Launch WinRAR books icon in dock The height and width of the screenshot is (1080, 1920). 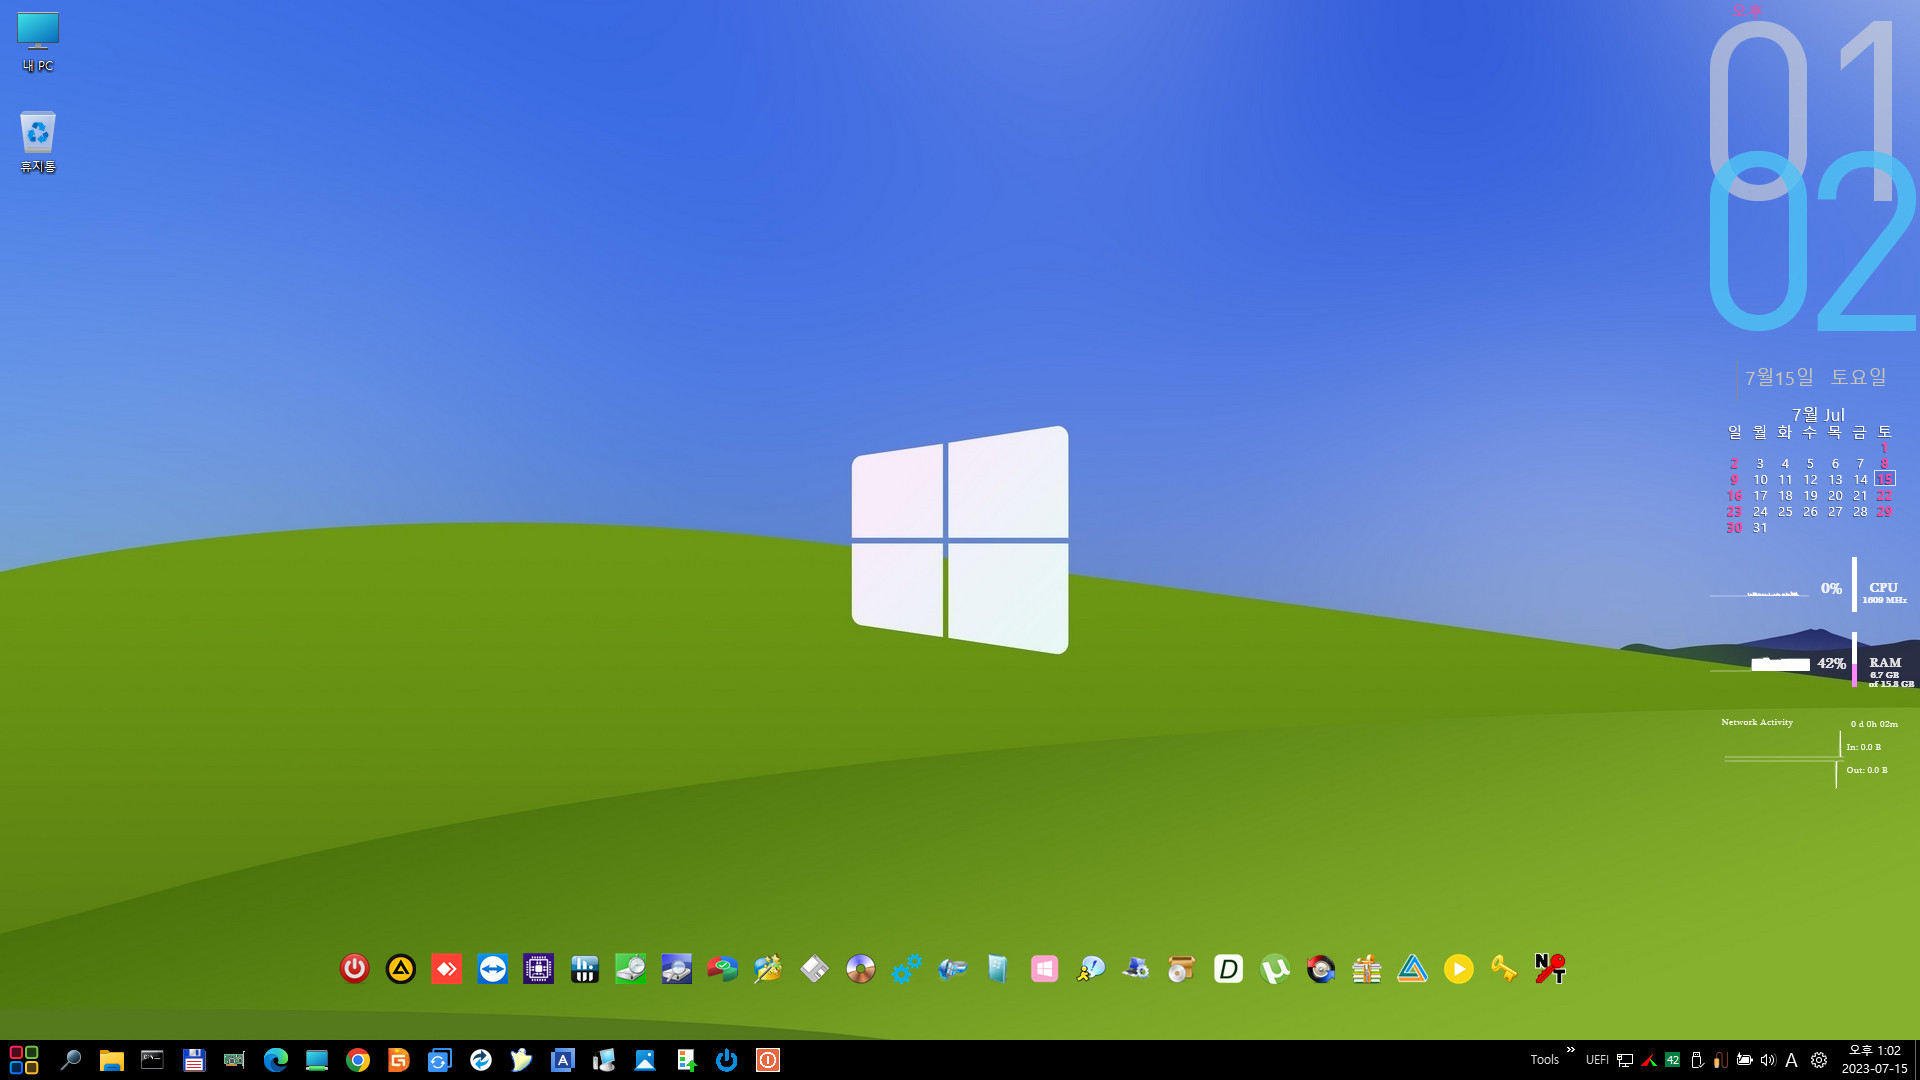coord(1367,968)
